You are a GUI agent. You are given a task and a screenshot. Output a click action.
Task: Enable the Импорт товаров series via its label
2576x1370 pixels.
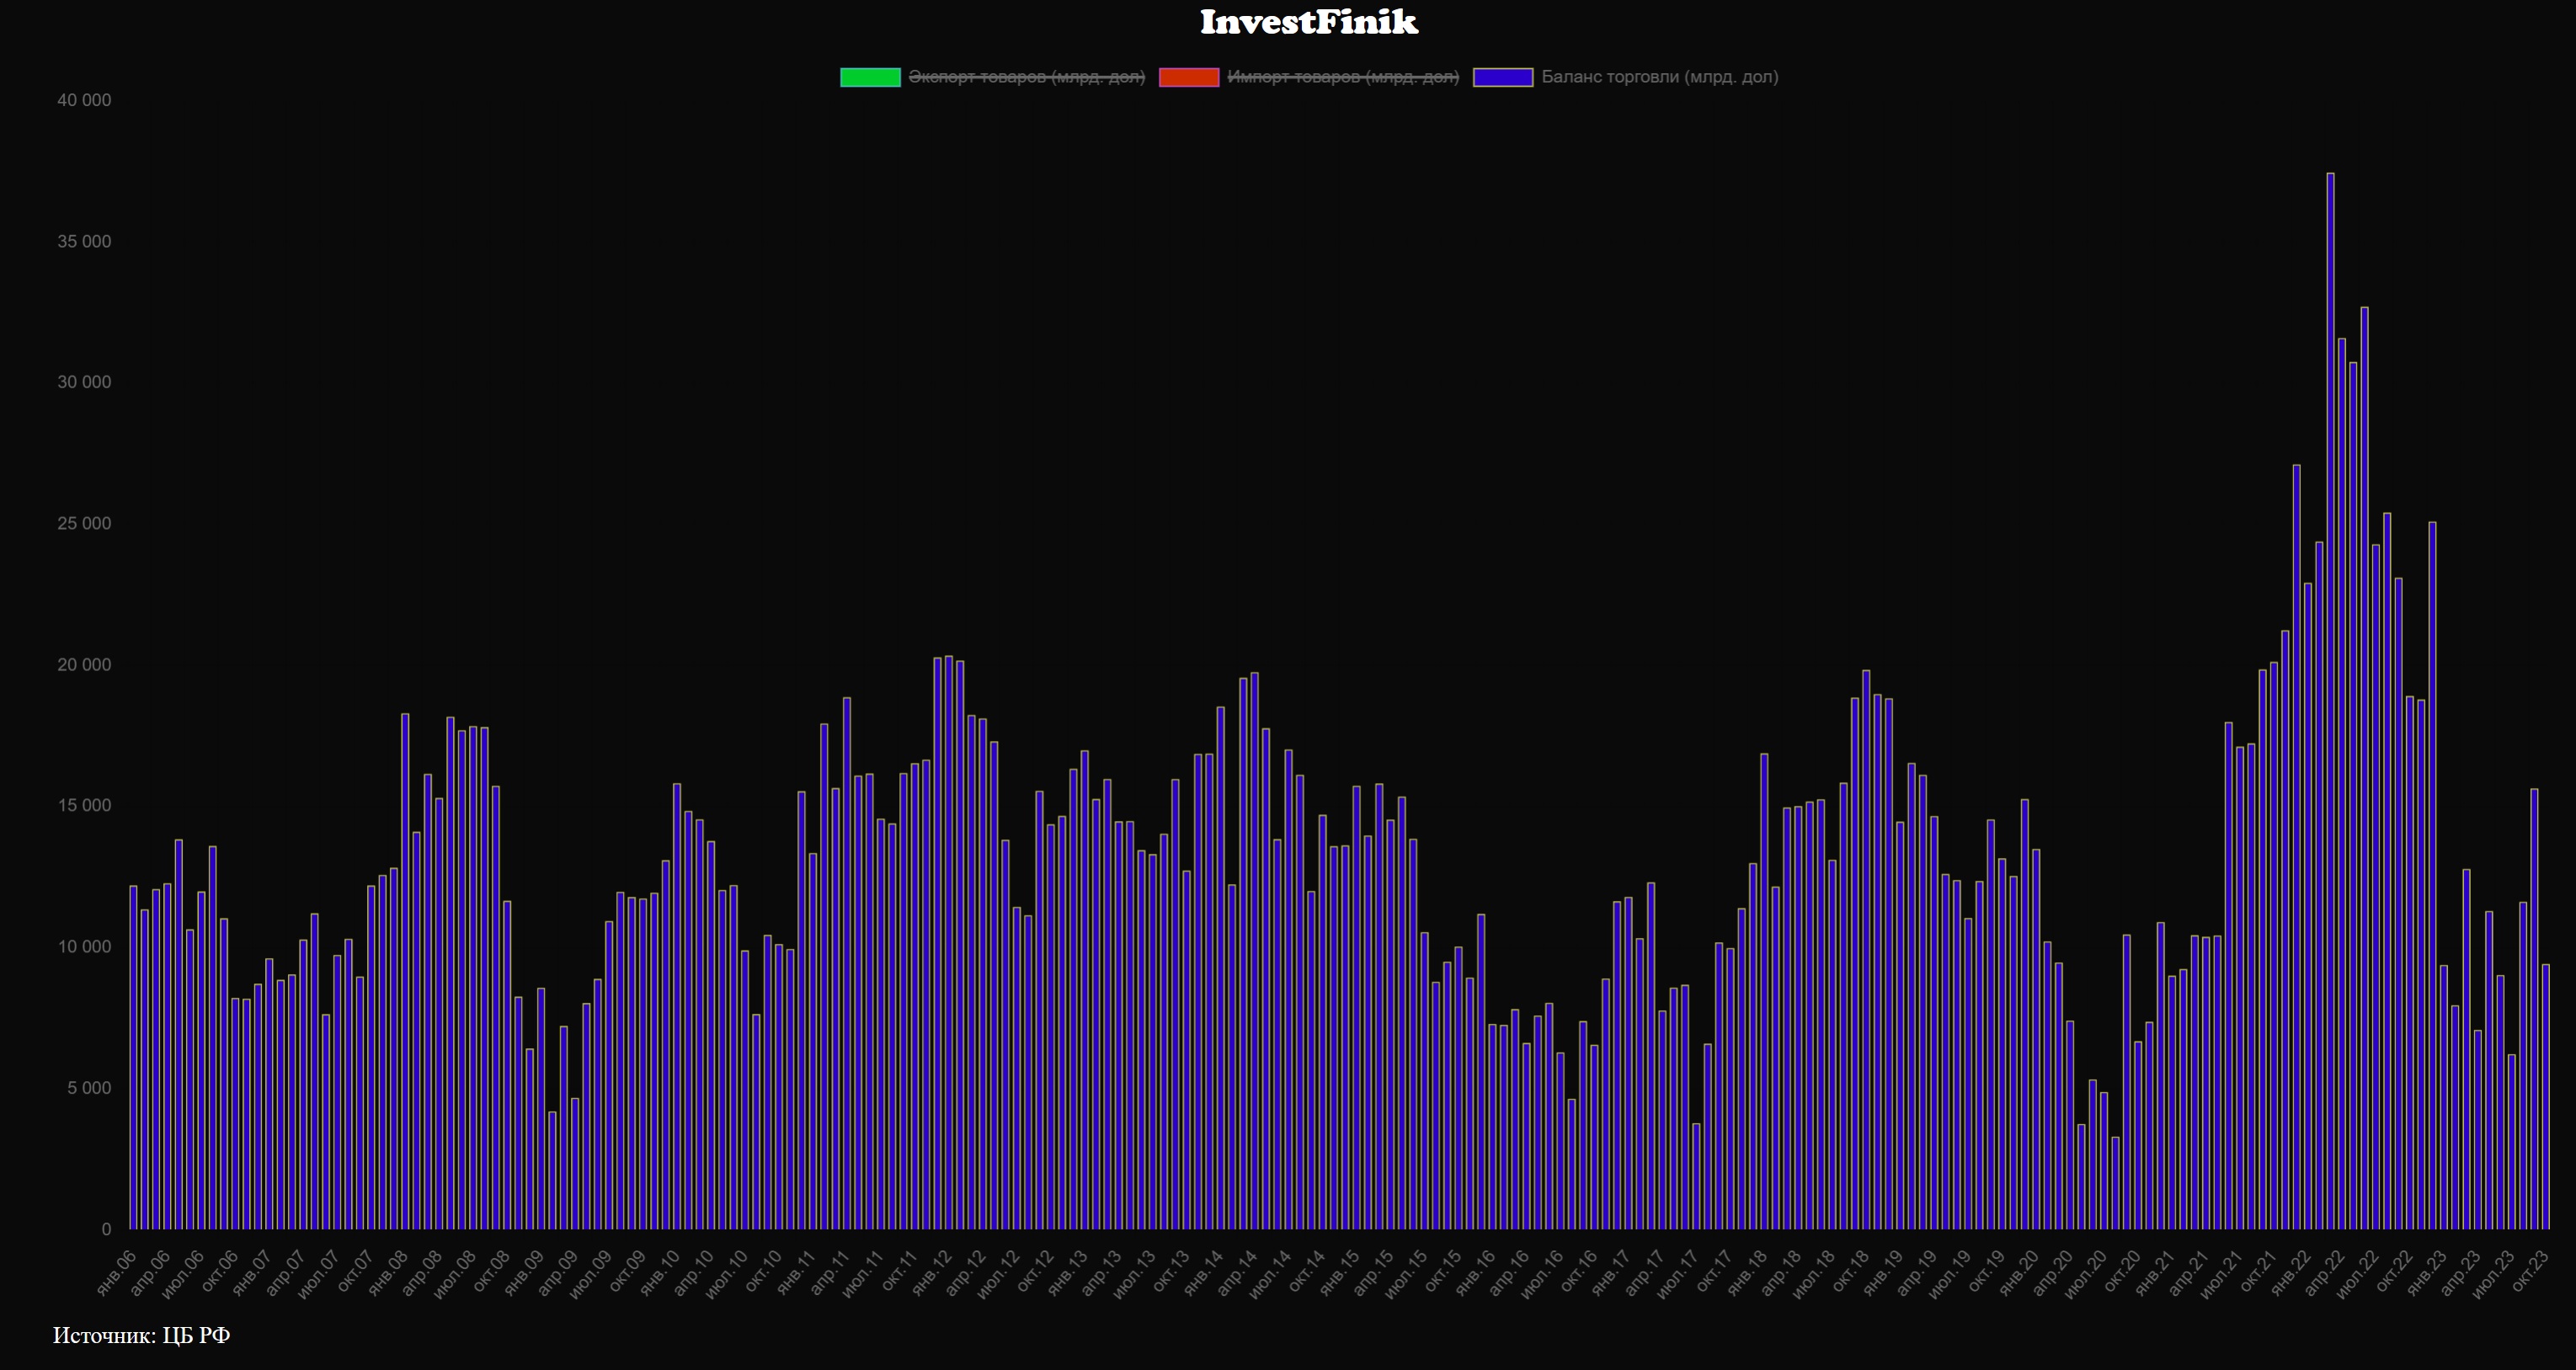click(1342, 77)
